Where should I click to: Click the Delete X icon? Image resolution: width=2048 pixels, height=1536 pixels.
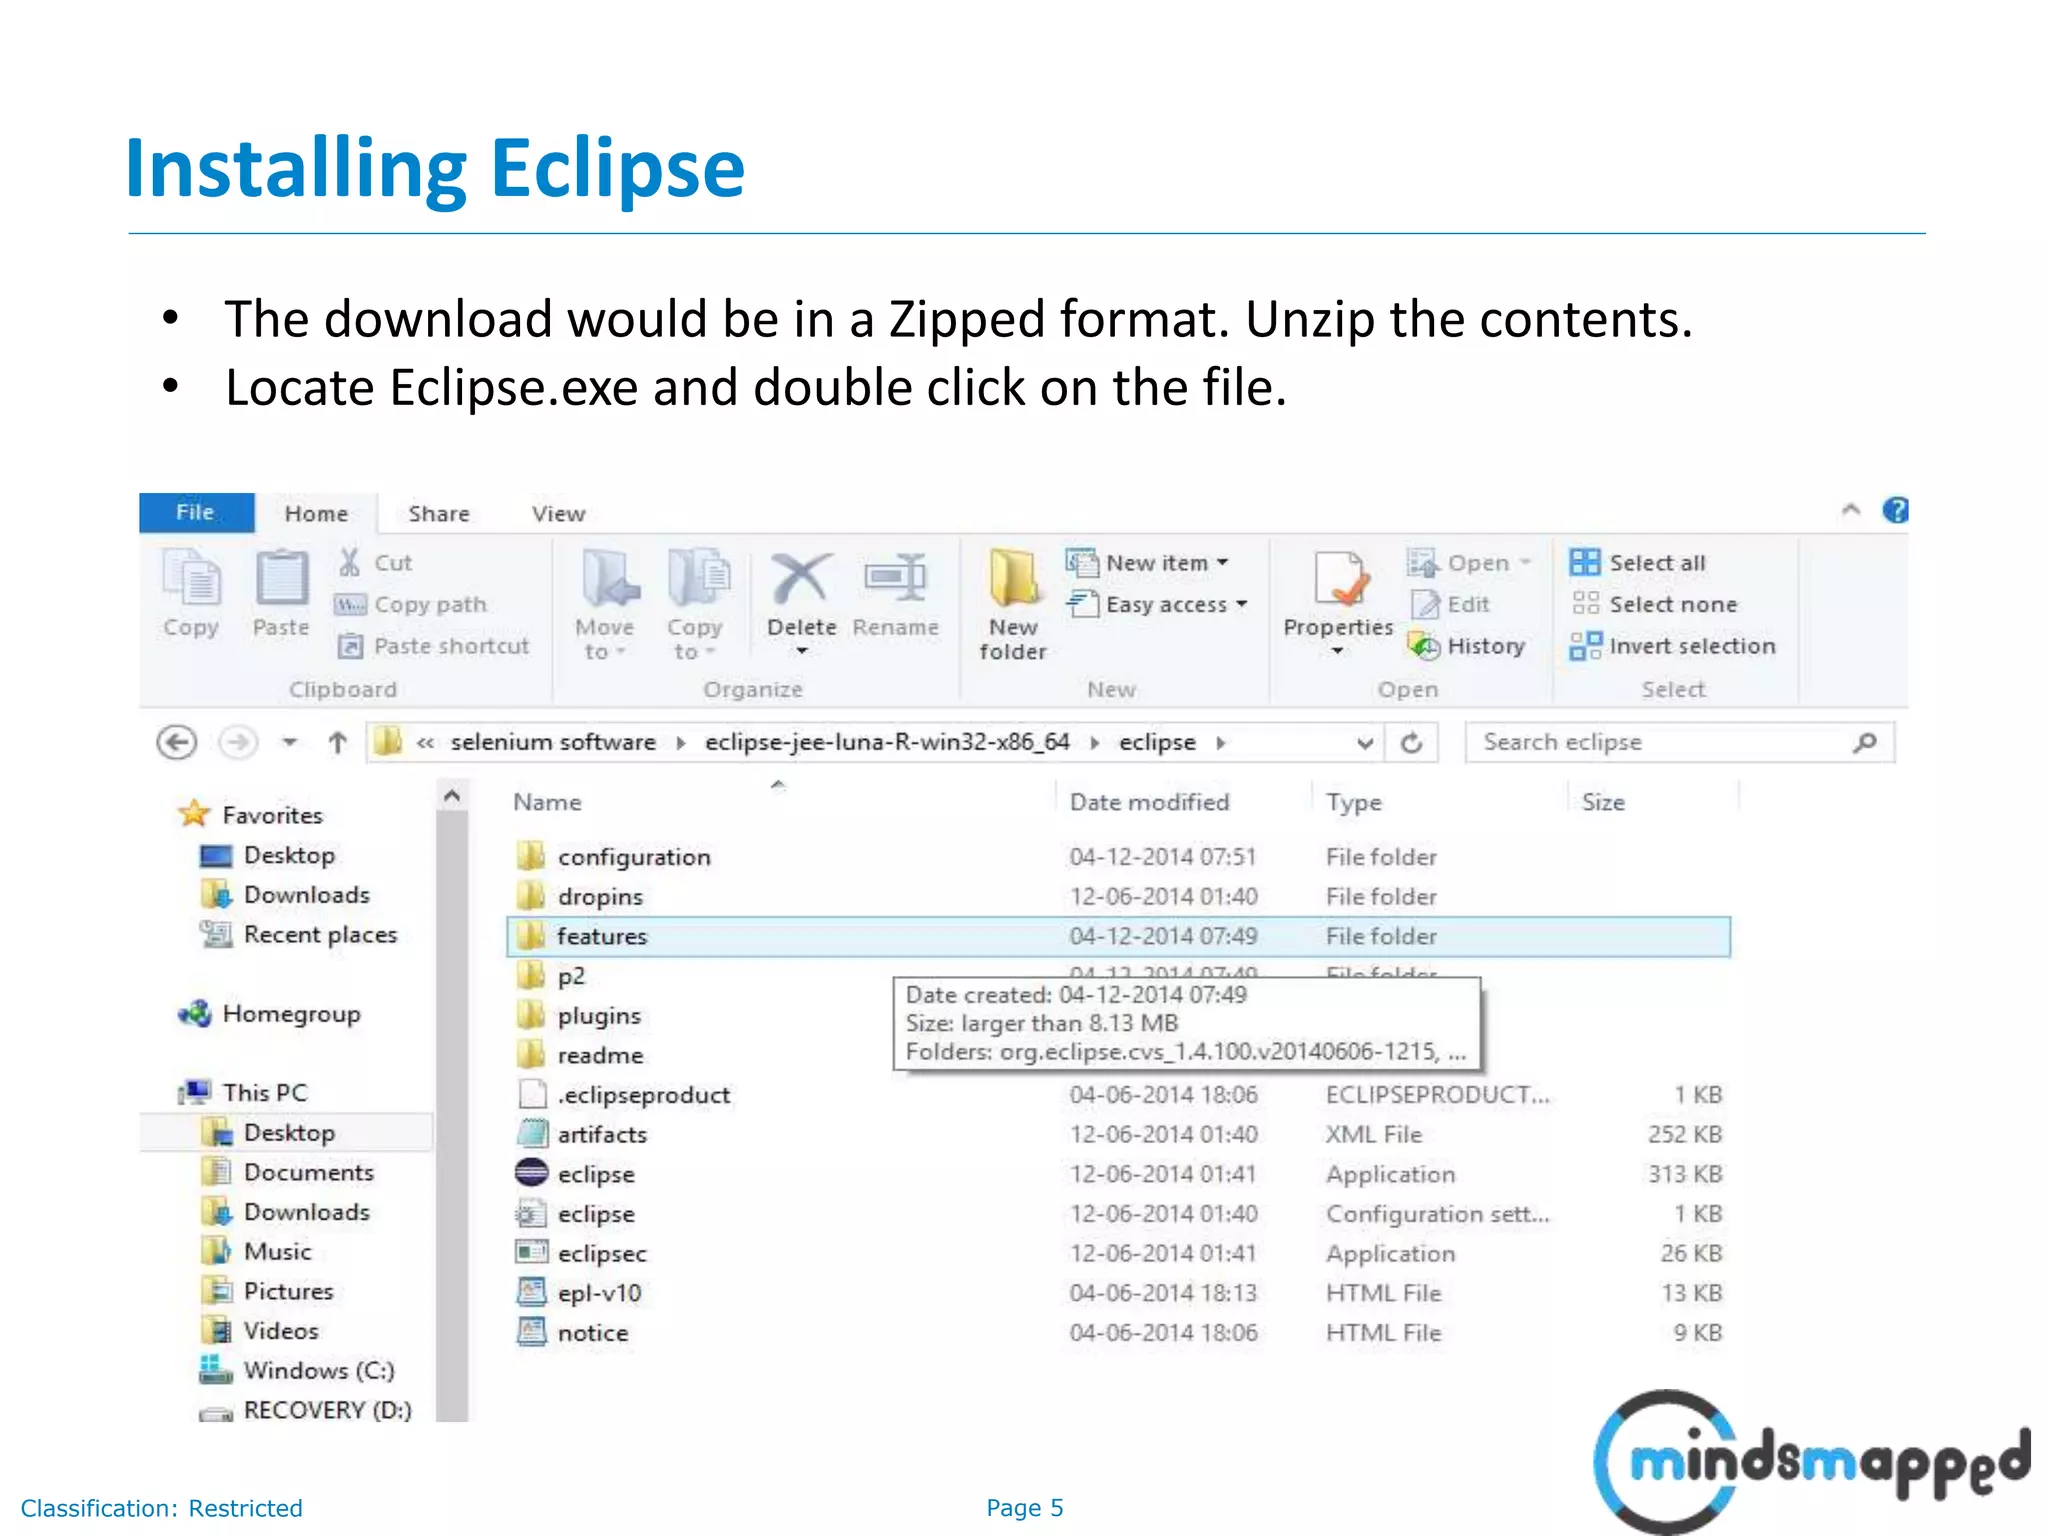(801, 580)
